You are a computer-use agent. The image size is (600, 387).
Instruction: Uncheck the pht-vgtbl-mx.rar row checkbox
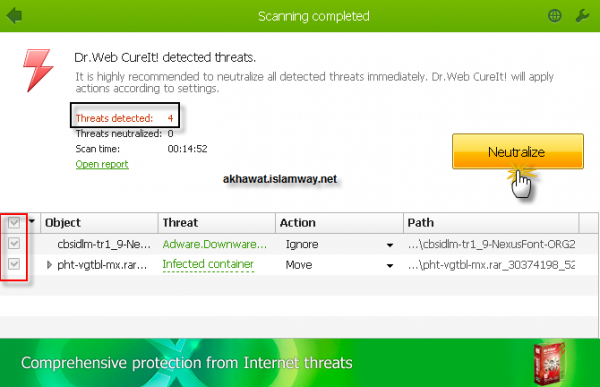14,264
